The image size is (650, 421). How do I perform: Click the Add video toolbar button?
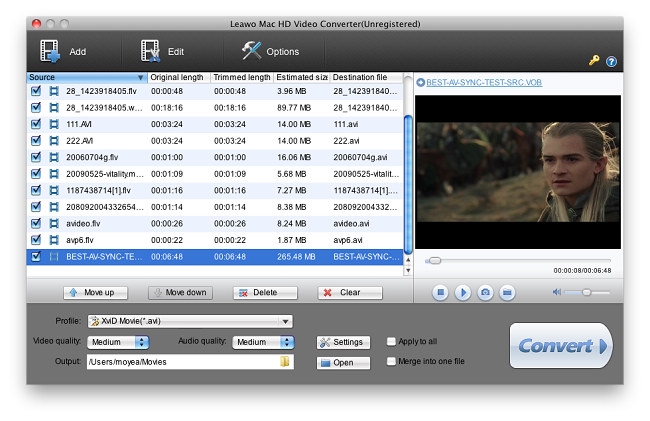(x=63, y=51)
